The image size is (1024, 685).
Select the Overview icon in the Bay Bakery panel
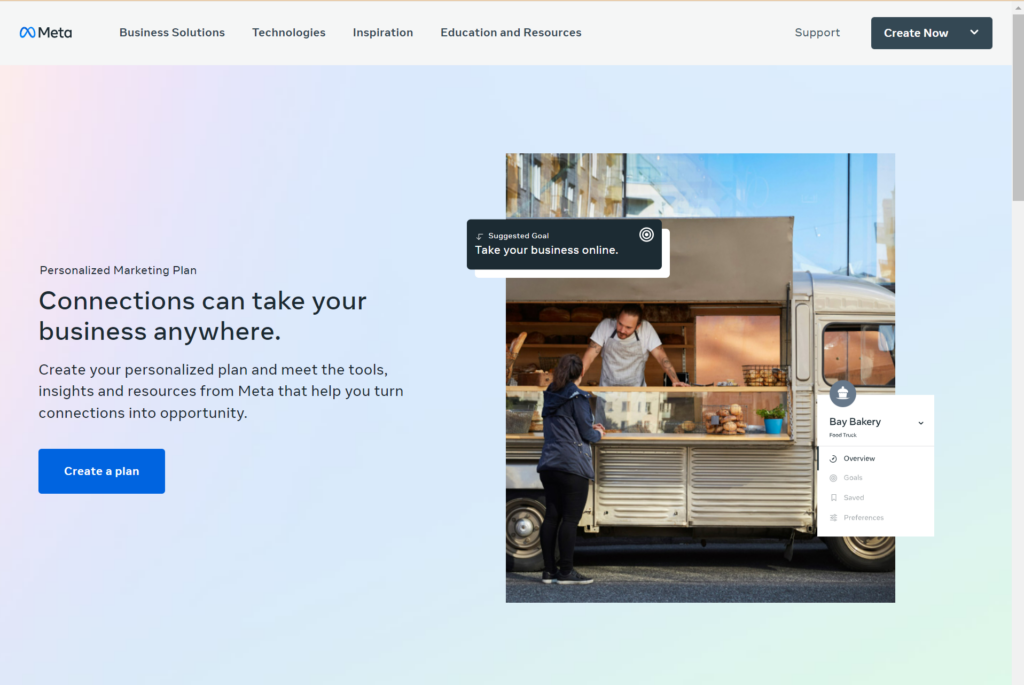833,458
